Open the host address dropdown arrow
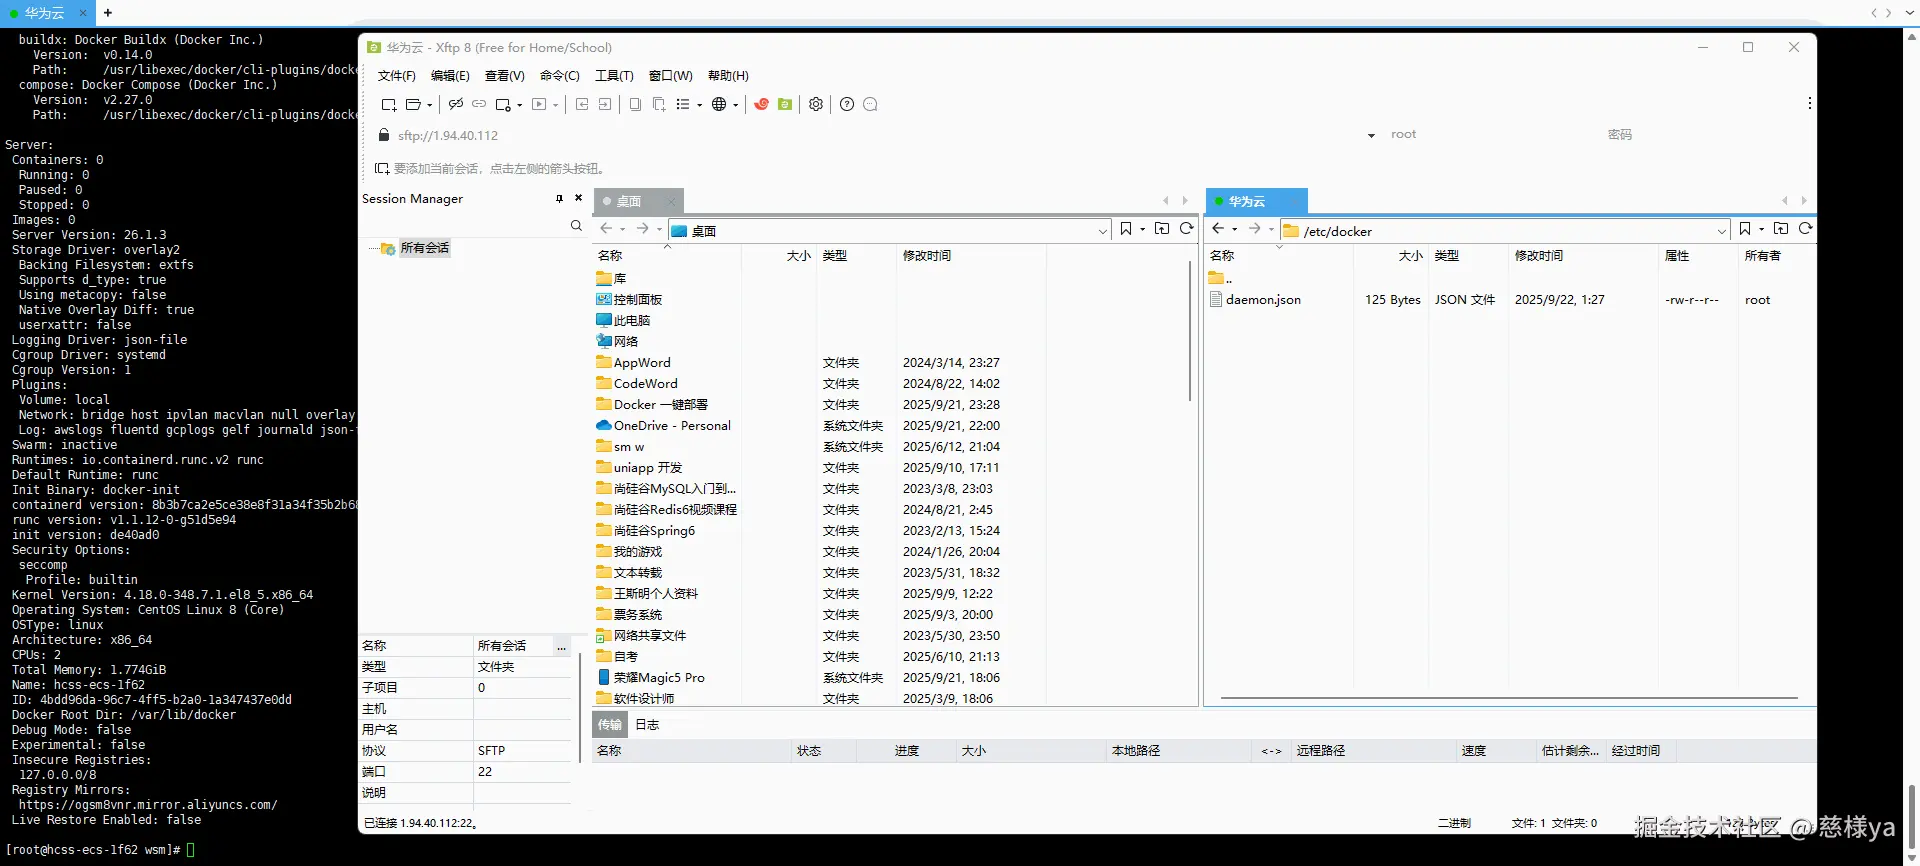Screen dimensions: 1920x866 point(1371,136)
